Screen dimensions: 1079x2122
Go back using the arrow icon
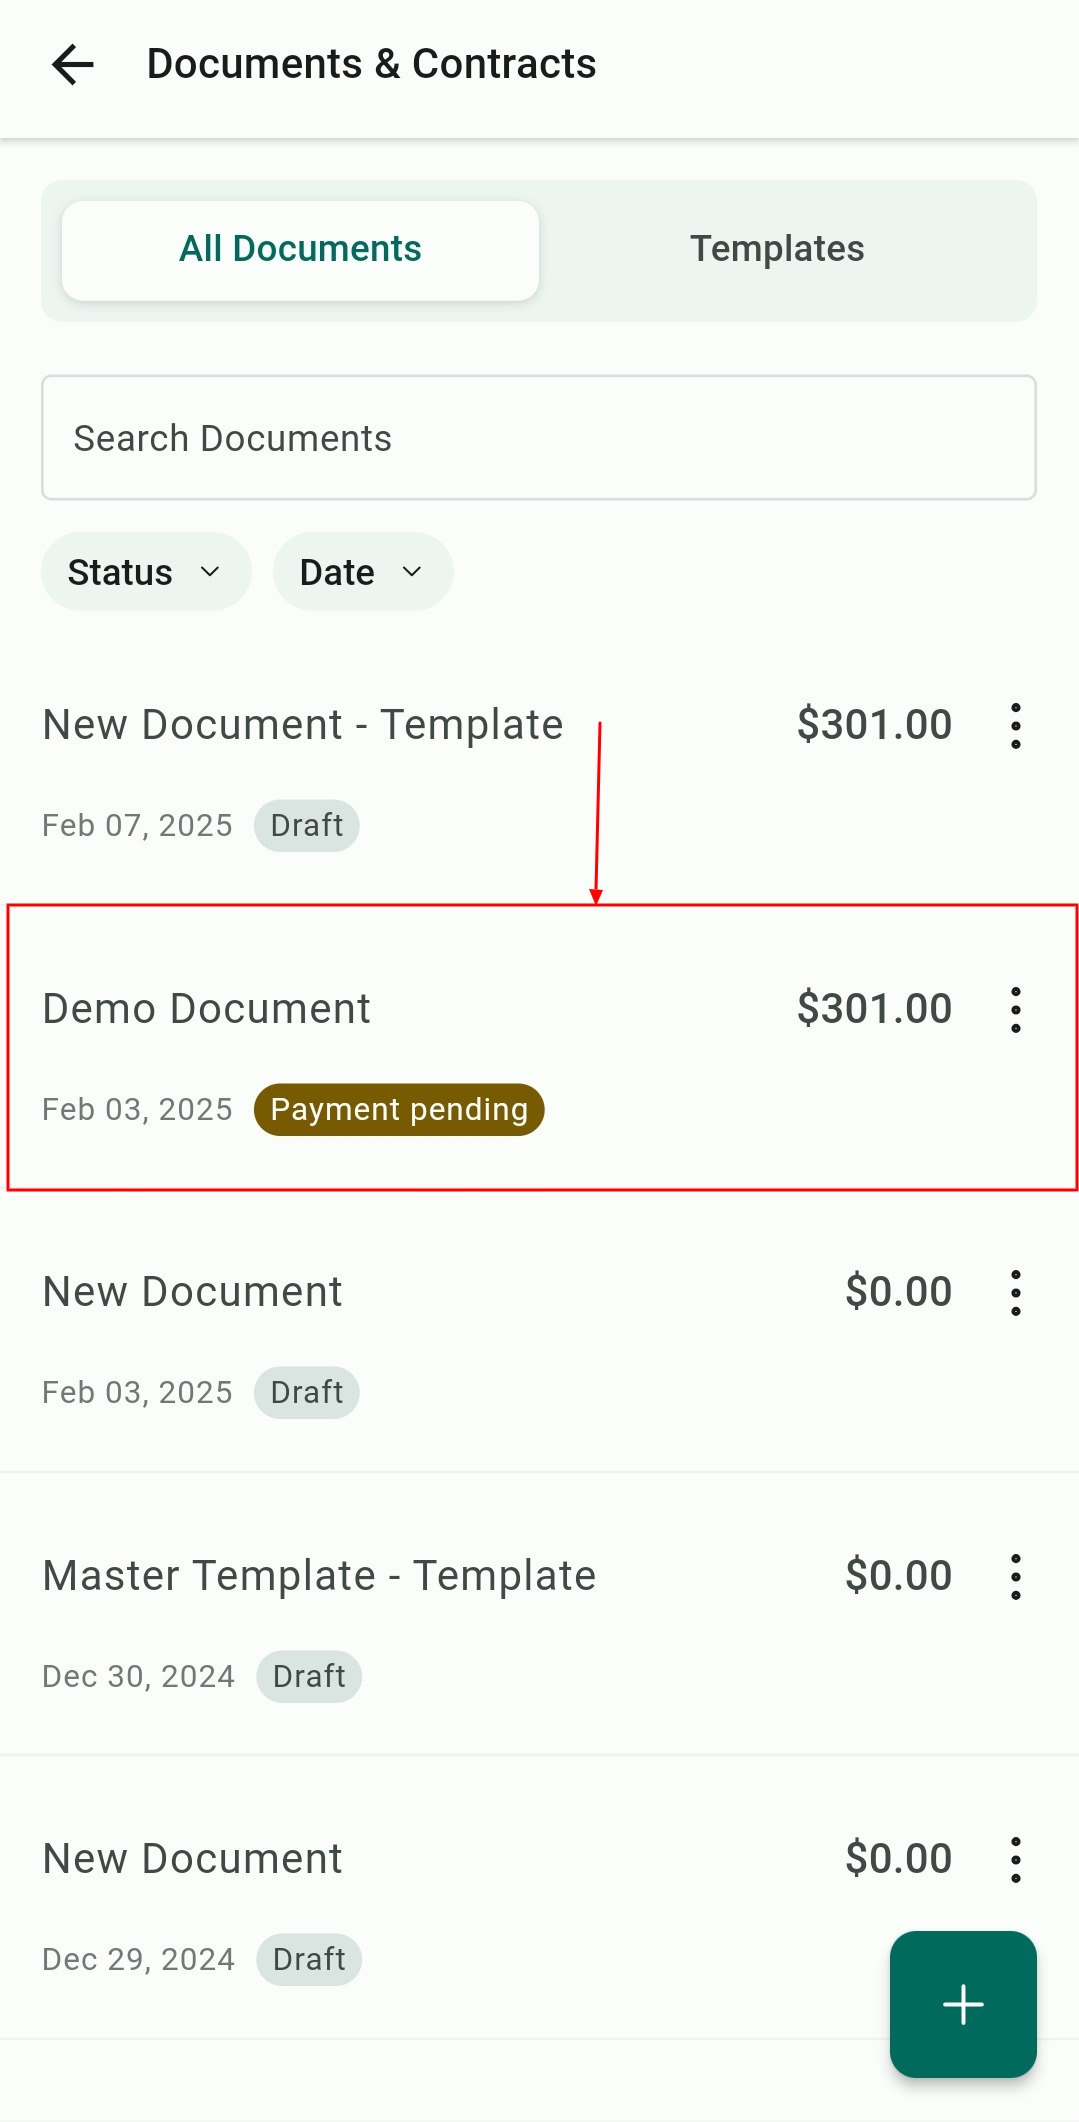72,65
